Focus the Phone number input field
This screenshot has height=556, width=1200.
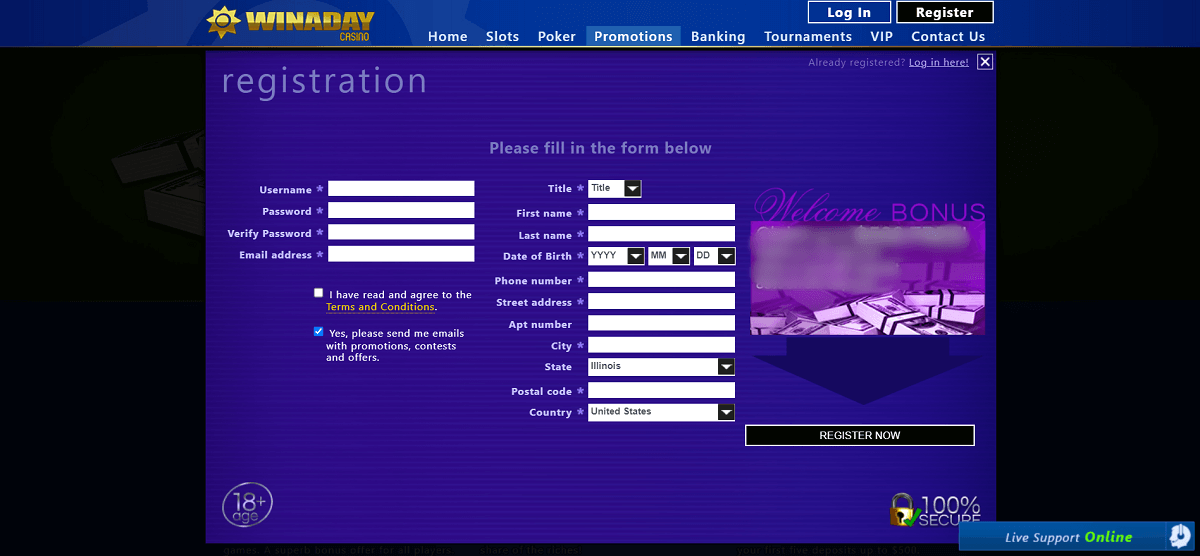click(x=661, y=280)
